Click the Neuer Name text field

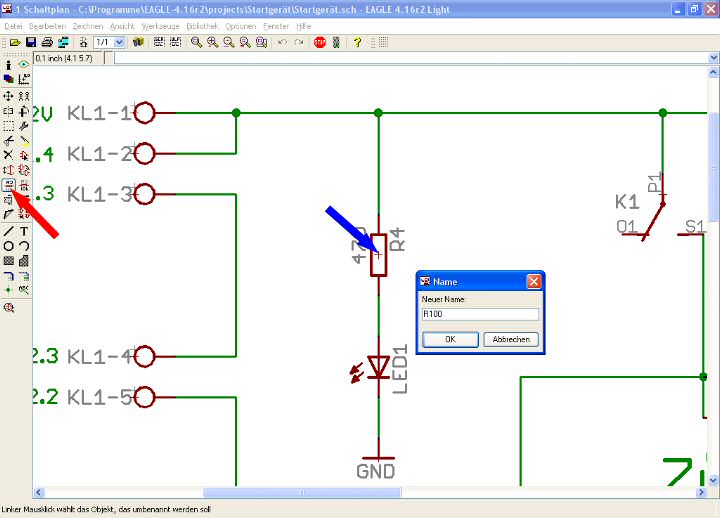(x=480, y=314)
